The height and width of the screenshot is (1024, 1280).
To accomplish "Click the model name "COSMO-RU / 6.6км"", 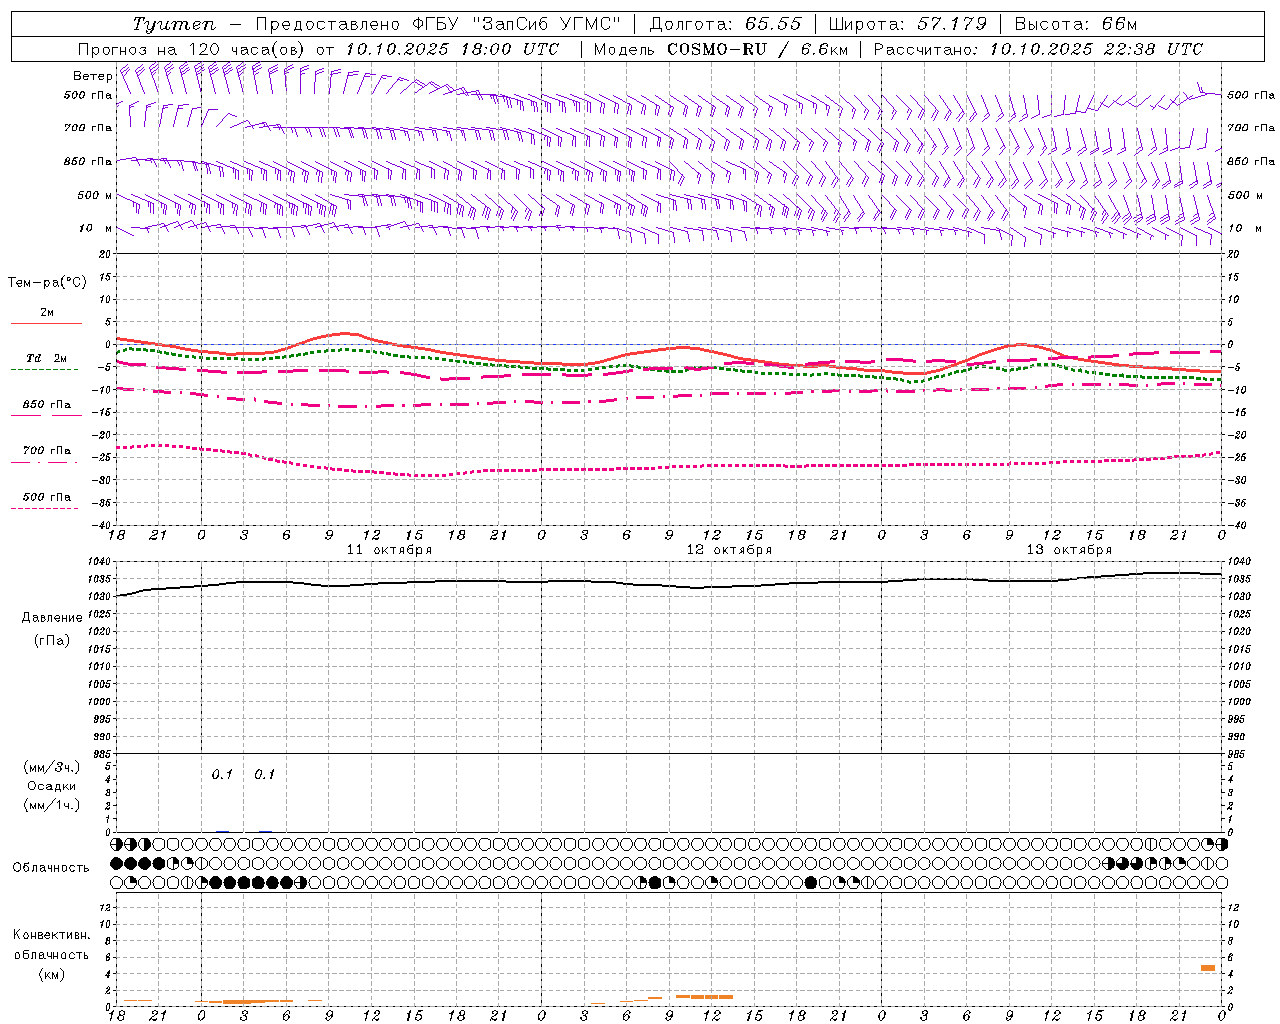I will click(x=758, y=49).
